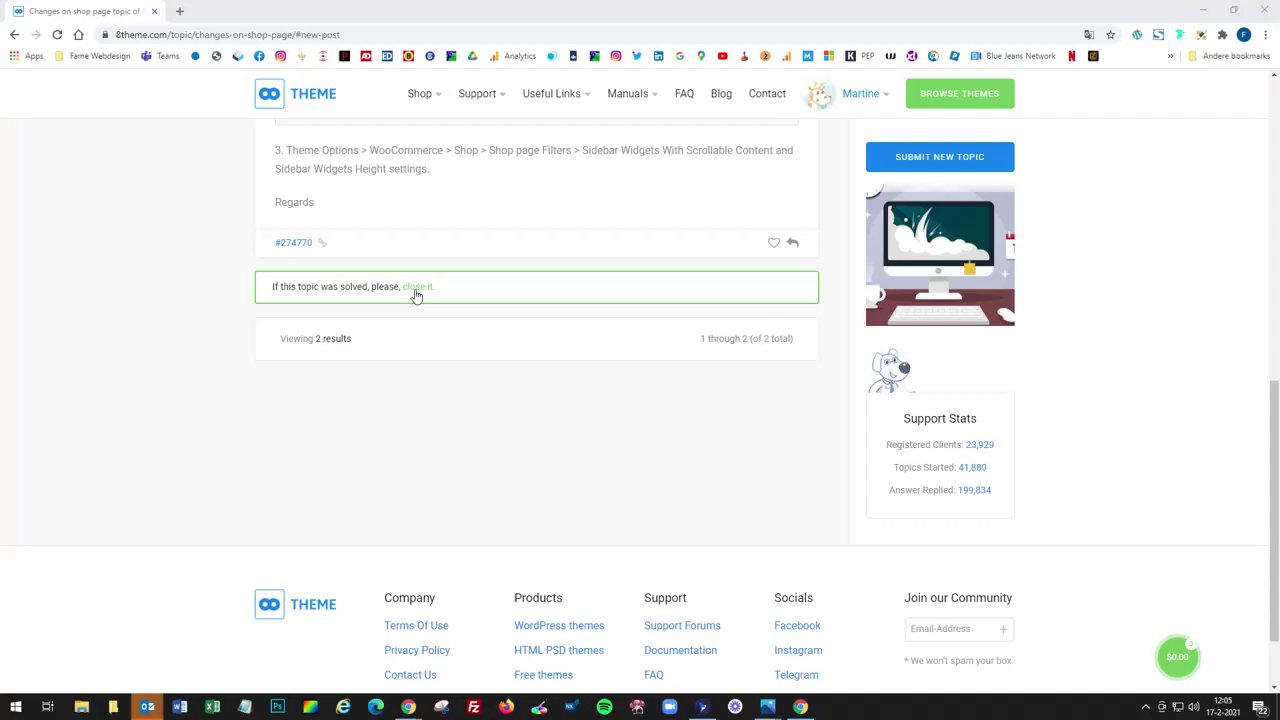Like the post with the heart icon
The width and height of the screenshot is (1280, 720).
click(773, 242)
